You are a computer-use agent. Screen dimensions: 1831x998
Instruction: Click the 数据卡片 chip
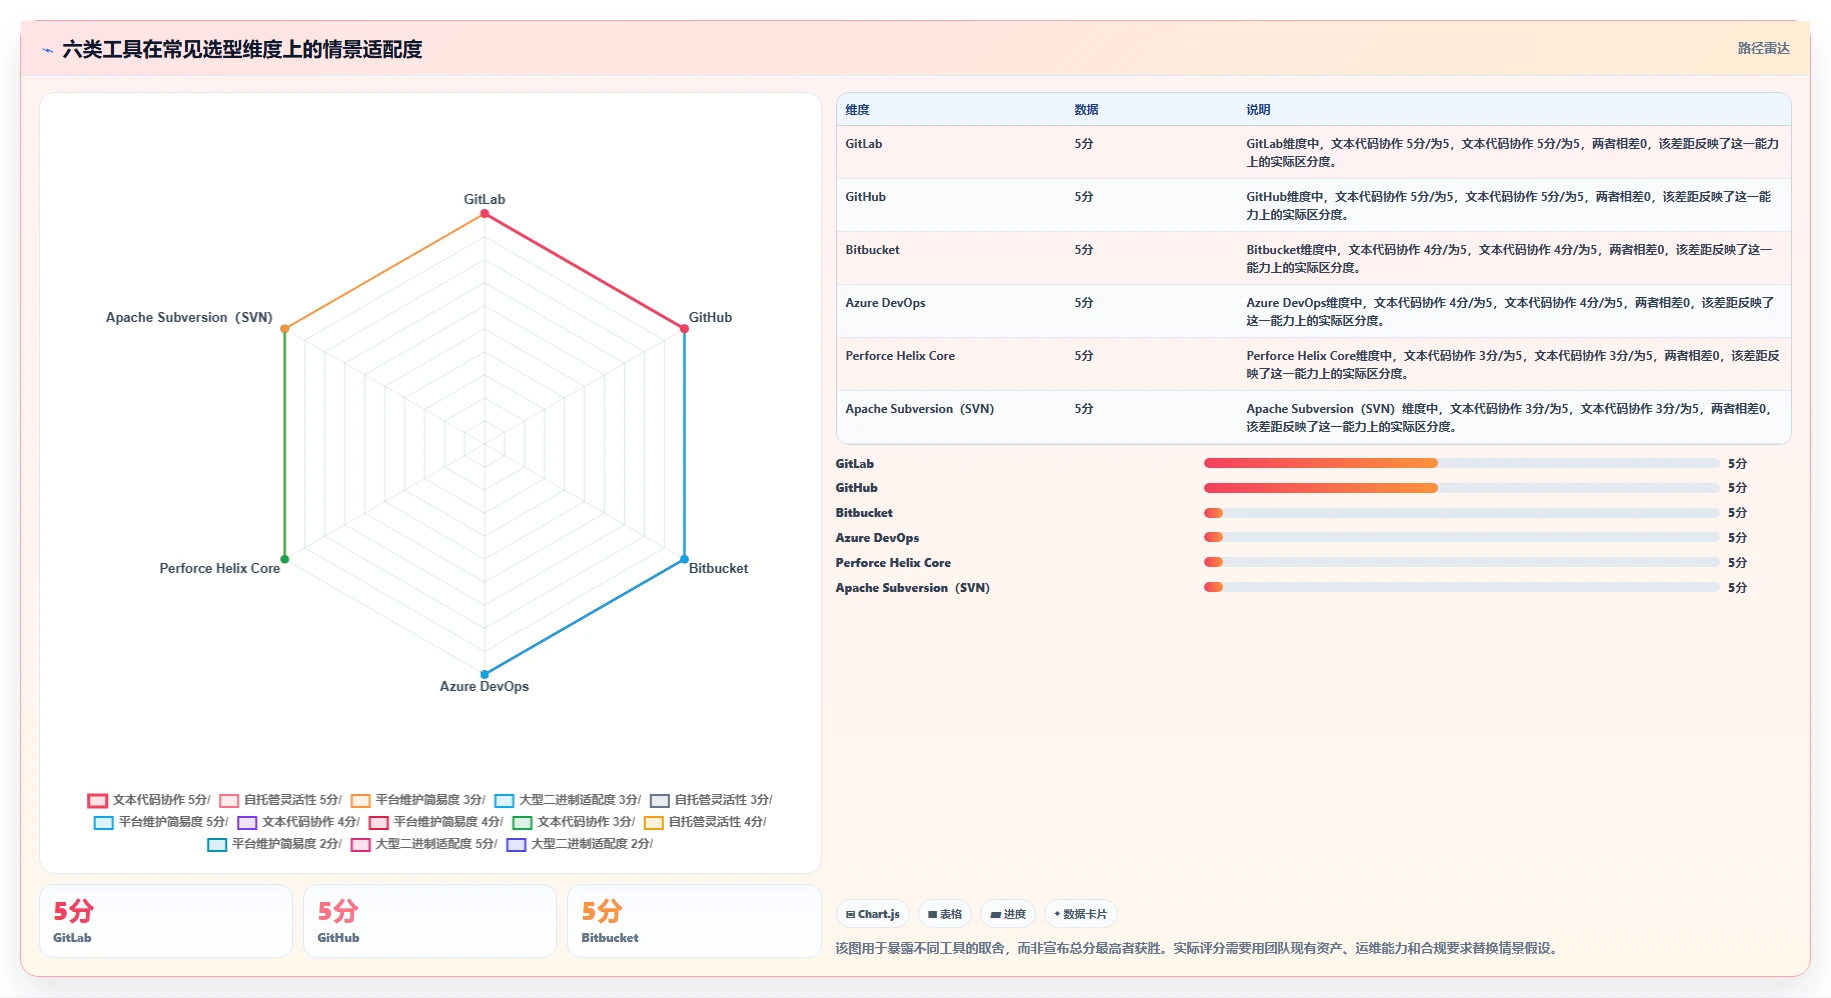click(x=1081, y=914)
